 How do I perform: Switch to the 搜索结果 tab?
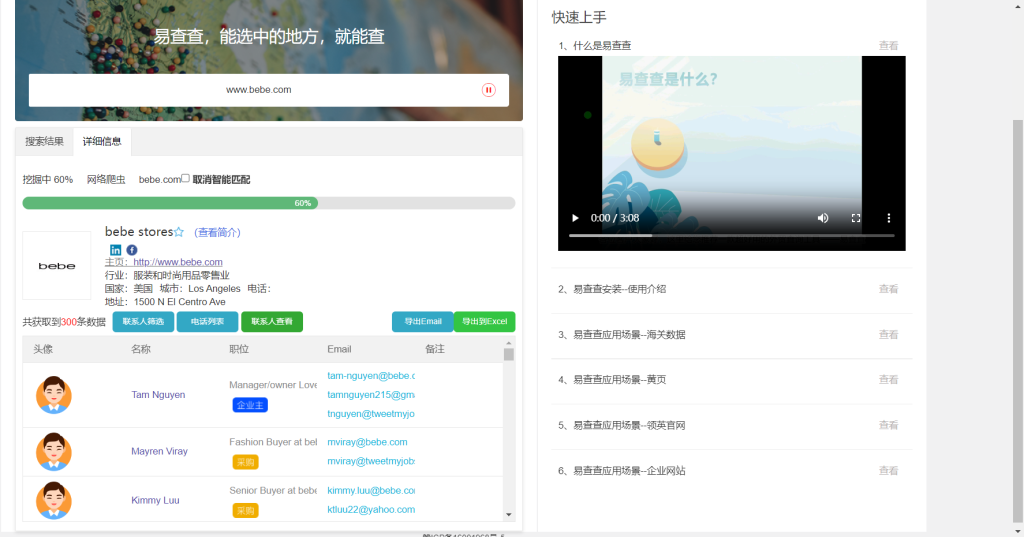point(44,142)
